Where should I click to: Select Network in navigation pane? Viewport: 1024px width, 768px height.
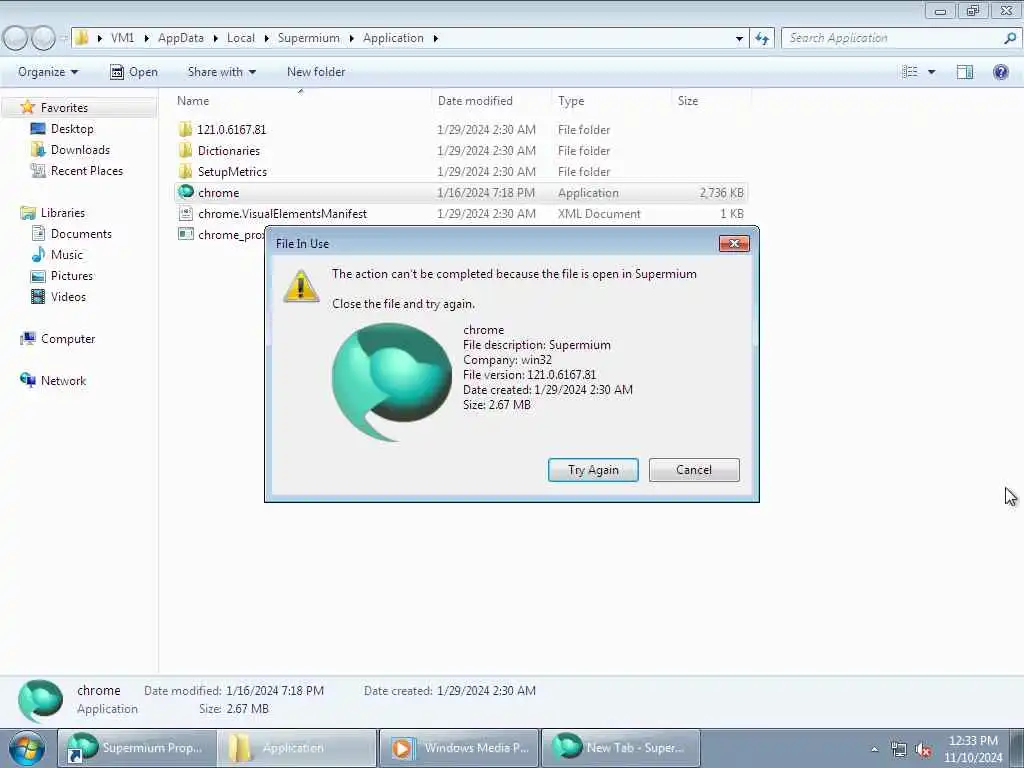63,381
